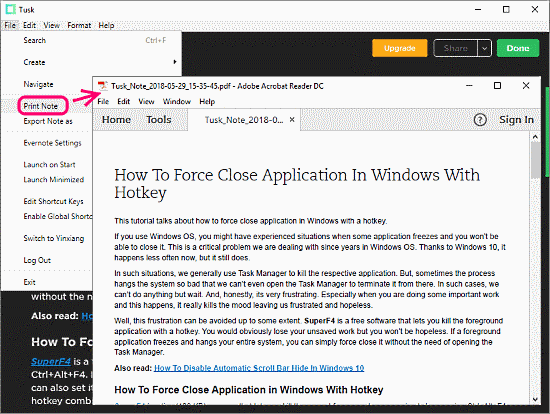
Task: Click the green Done button
Action: coord(518,48)
